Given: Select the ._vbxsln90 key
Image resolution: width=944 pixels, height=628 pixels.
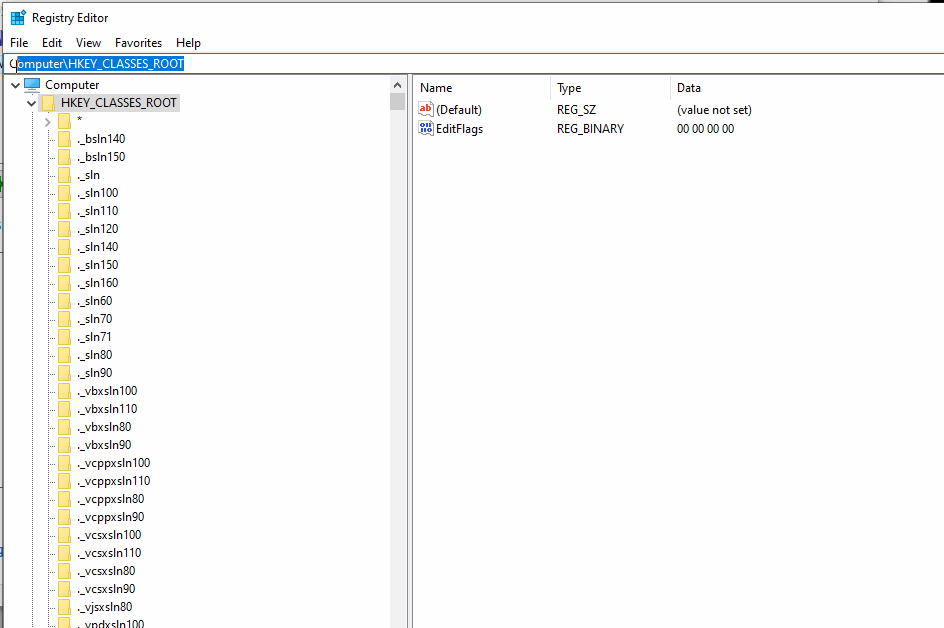Looking at the screenshot, I should tap(104, 445).
